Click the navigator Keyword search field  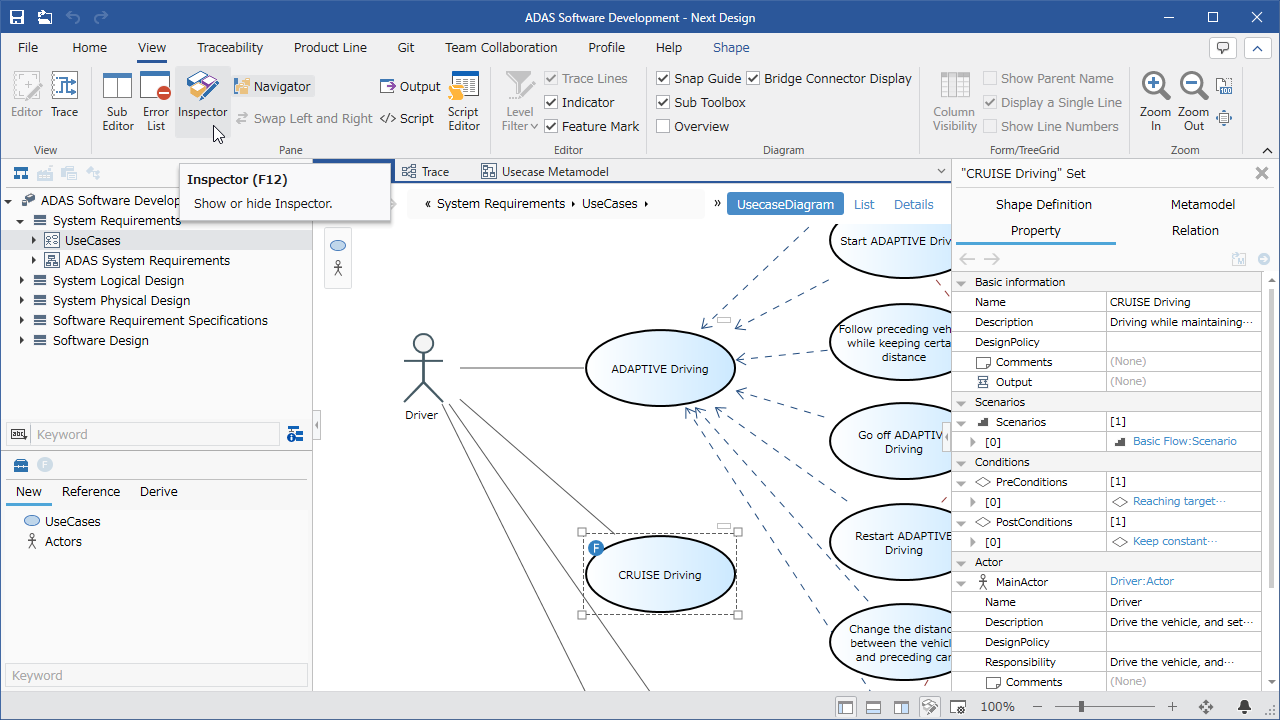(155, 434)
